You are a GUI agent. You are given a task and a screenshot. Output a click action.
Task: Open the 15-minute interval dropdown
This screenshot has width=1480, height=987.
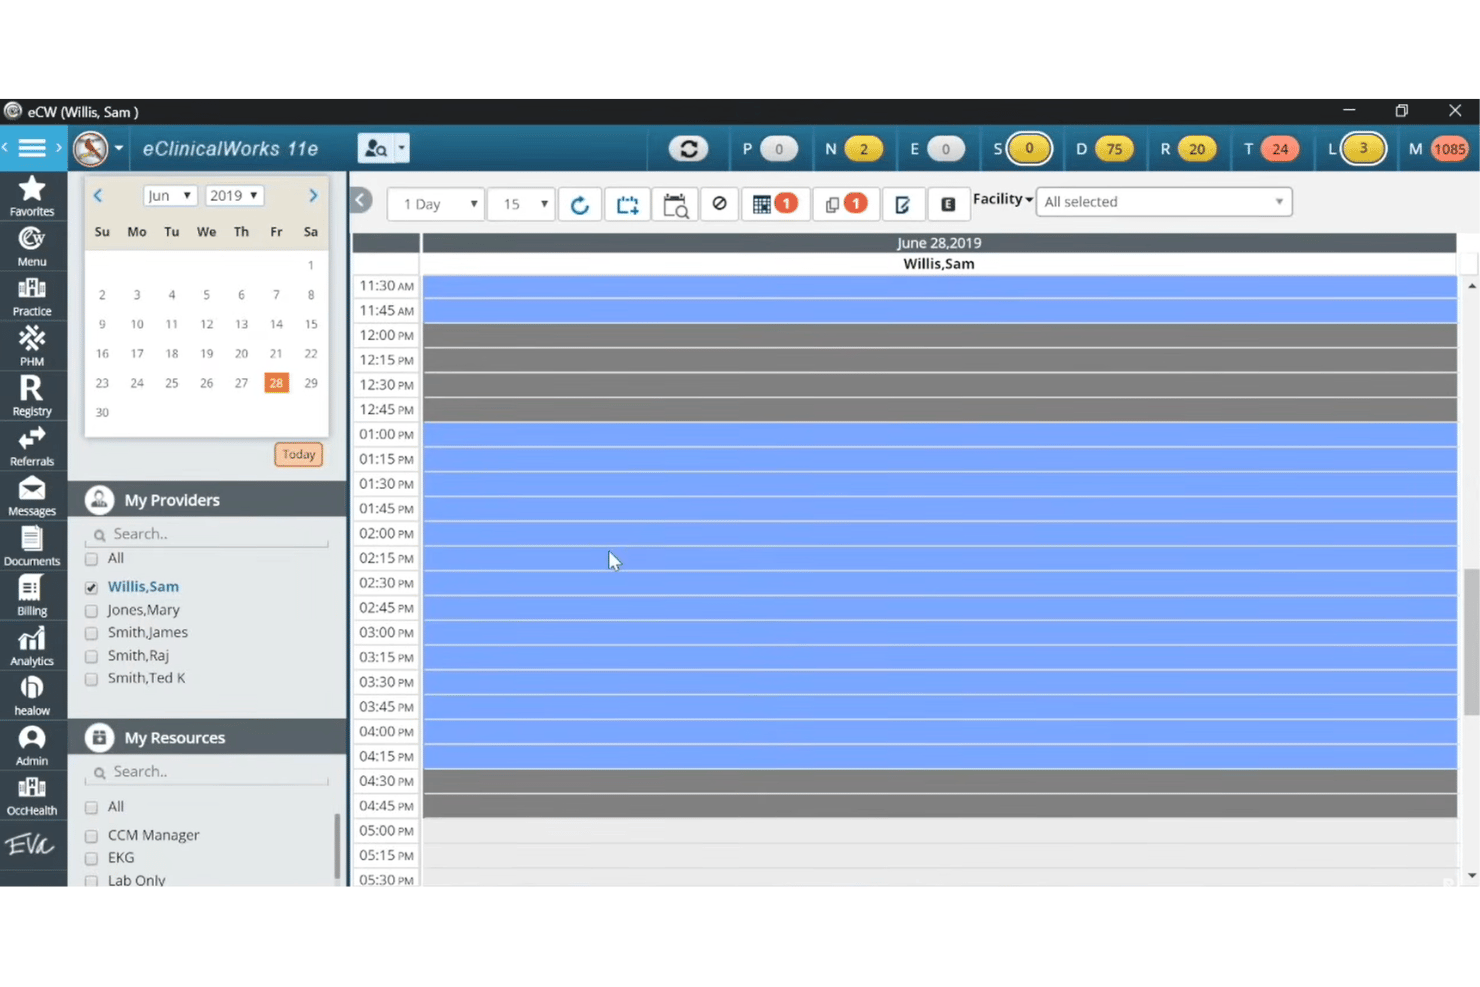pyautogui.click(x=521, y=204)
